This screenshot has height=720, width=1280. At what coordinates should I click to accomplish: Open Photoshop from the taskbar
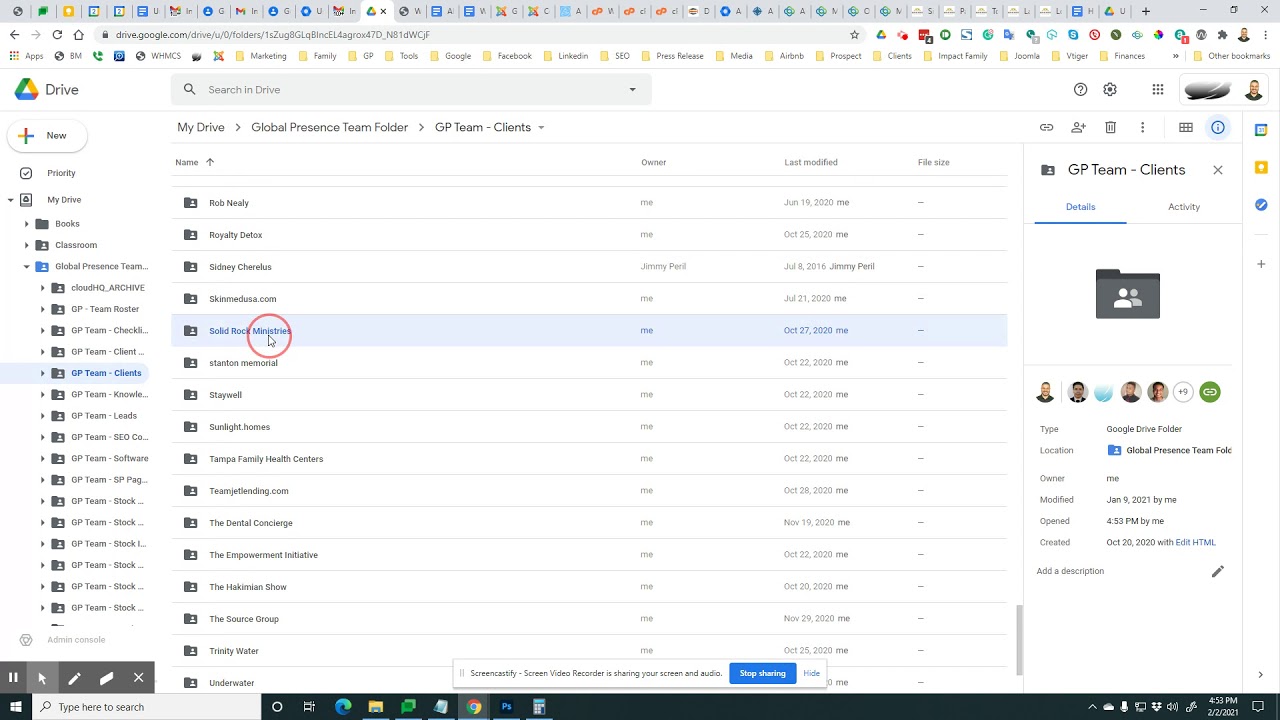coord(506,707)
